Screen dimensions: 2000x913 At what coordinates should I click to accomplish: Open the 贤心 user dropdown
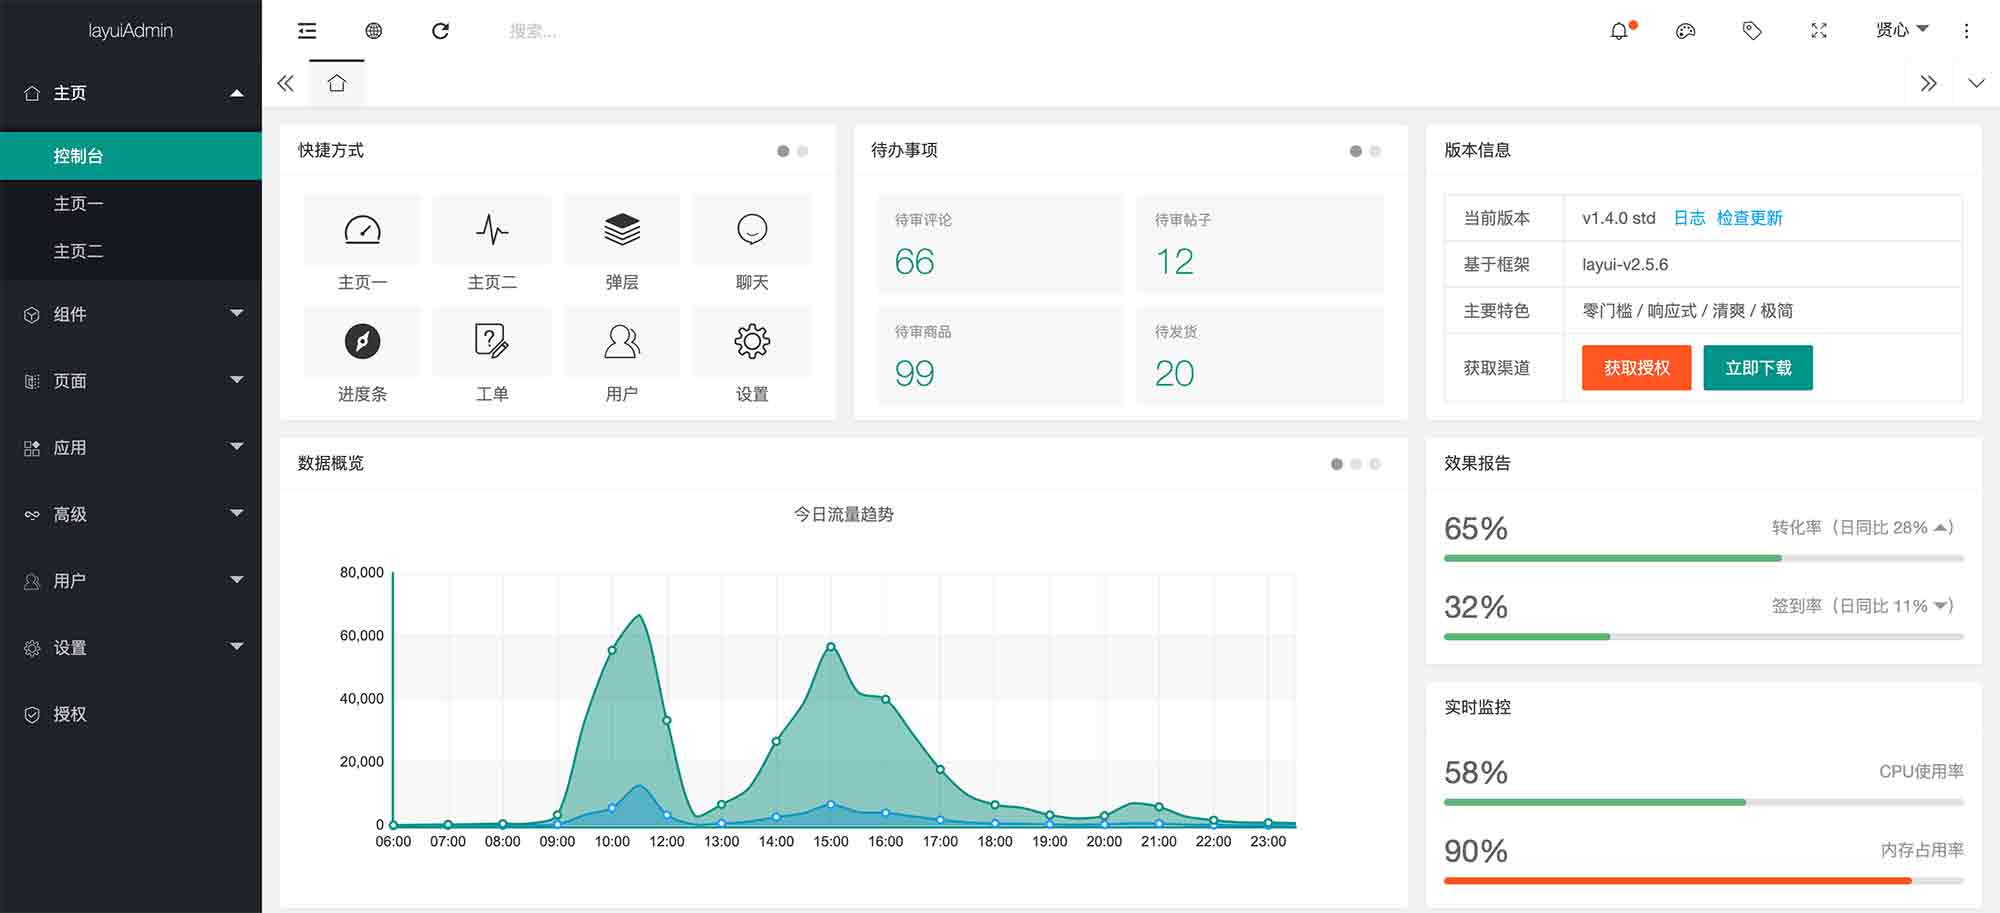pyautogui.click(x=1902, y=31)
